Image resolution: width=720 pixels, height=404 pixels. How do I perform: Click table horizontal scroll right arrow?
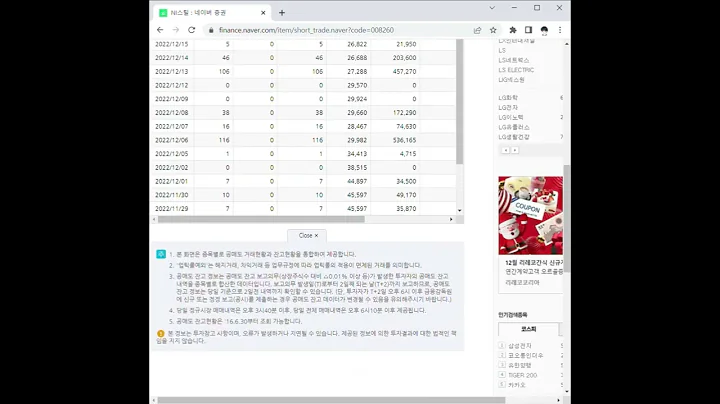(x=451, y=219)
